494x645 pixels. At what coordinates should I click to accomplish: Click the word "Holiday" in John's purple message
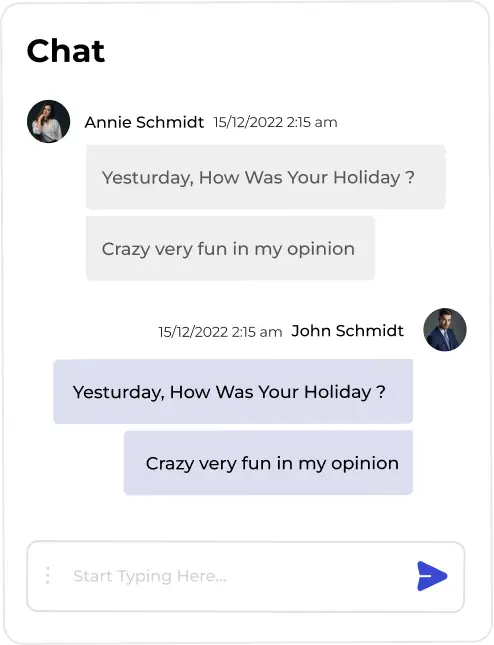[x=338, y=392]
